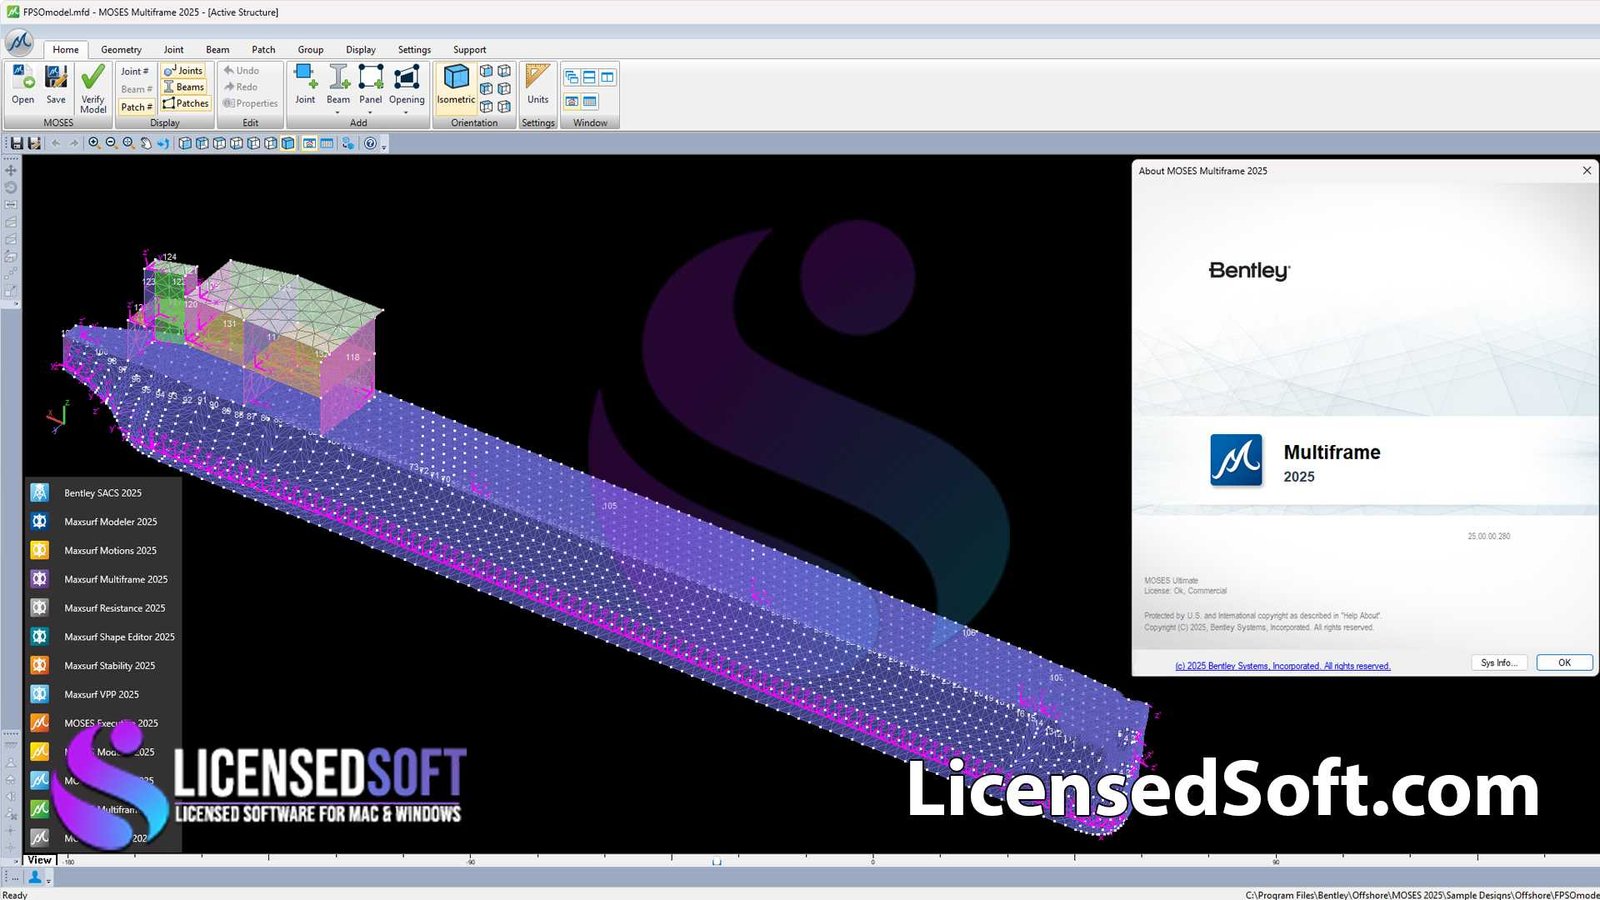Add a new Joint from Add group

(305, 84)
